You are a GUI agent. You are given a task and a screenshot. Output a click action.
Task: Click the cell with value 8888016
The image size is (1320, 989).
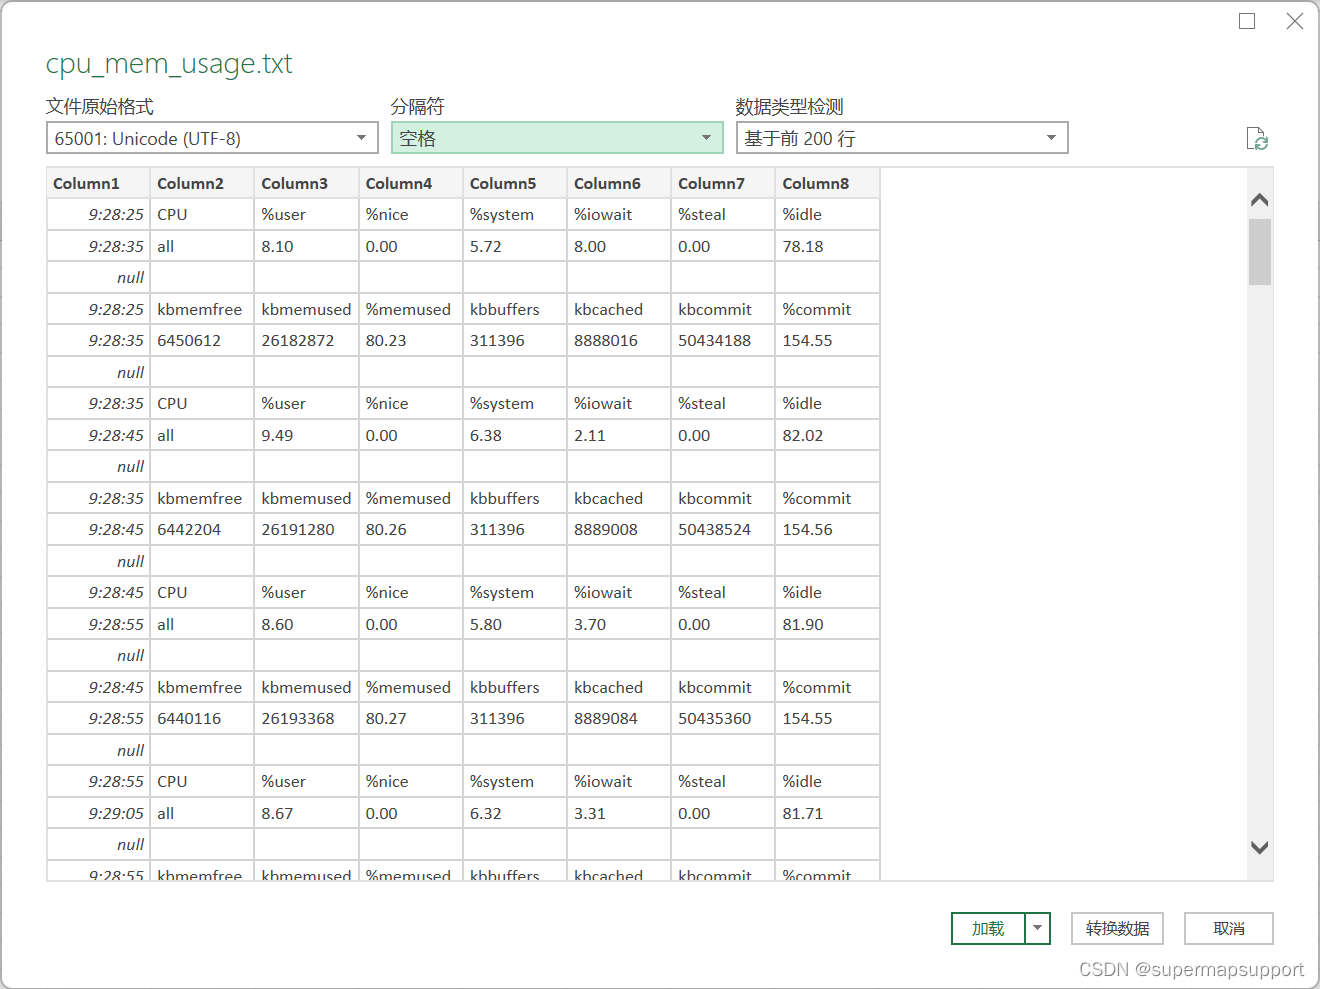(619, 340)
